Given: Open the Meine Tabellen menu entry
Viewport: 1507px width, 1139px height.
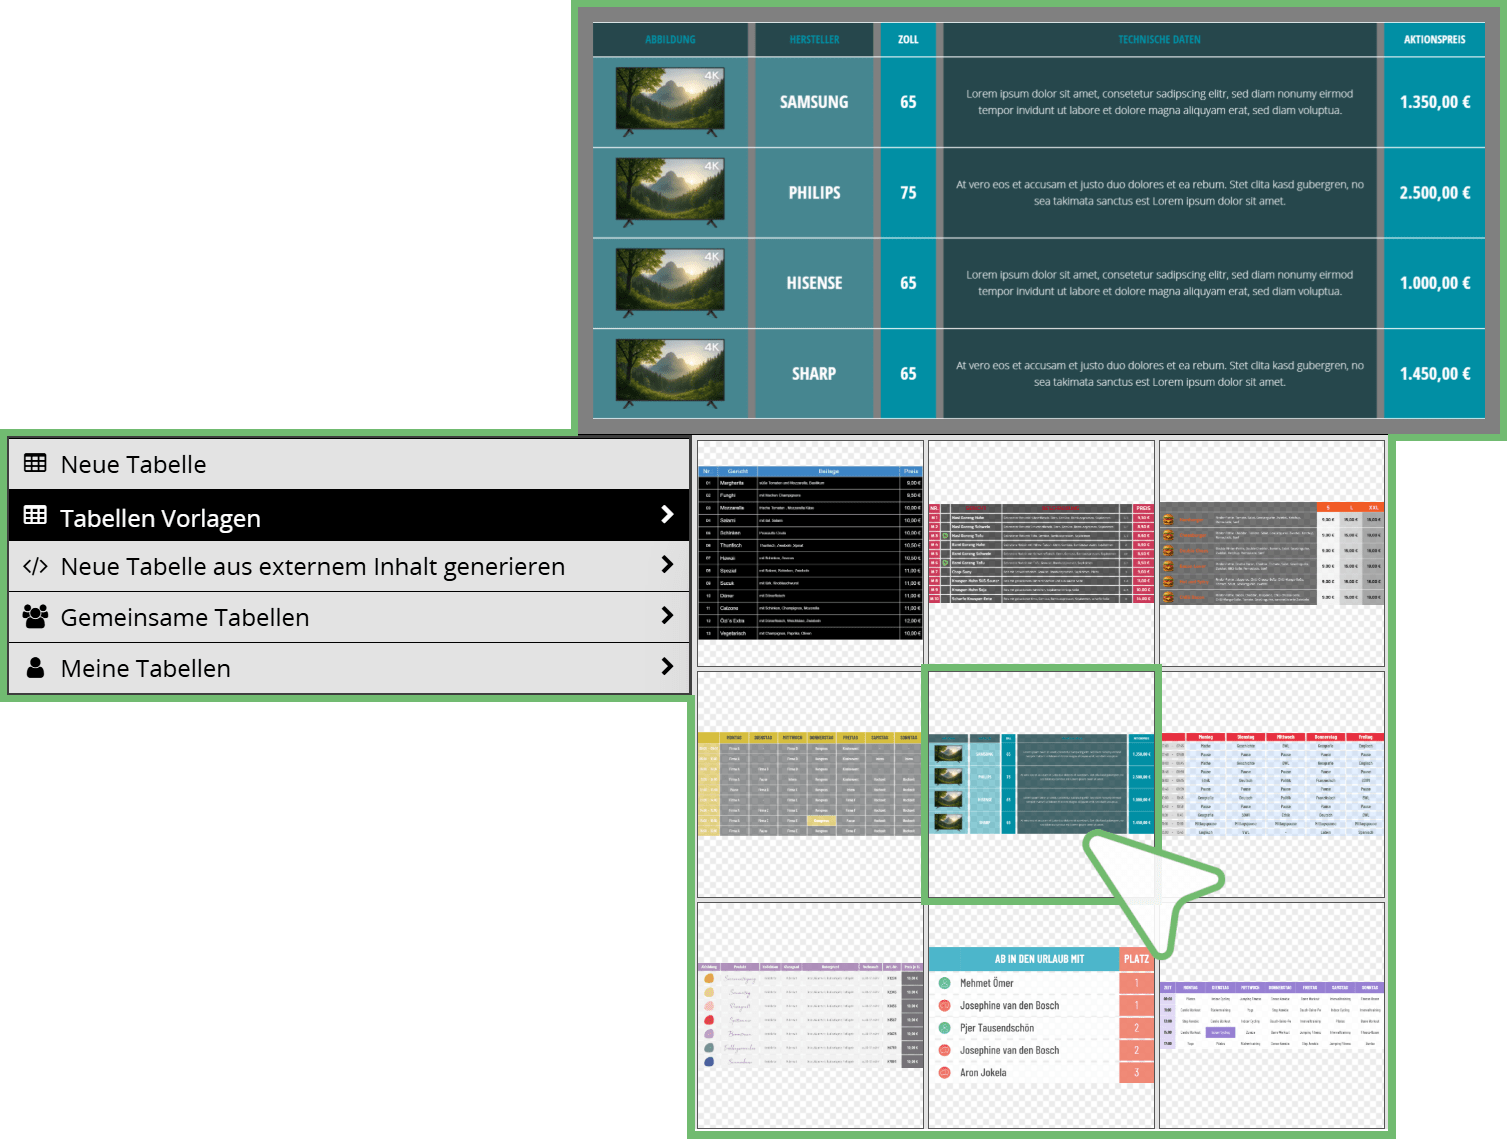Looking at the screenshot, I should click(349, 668).
